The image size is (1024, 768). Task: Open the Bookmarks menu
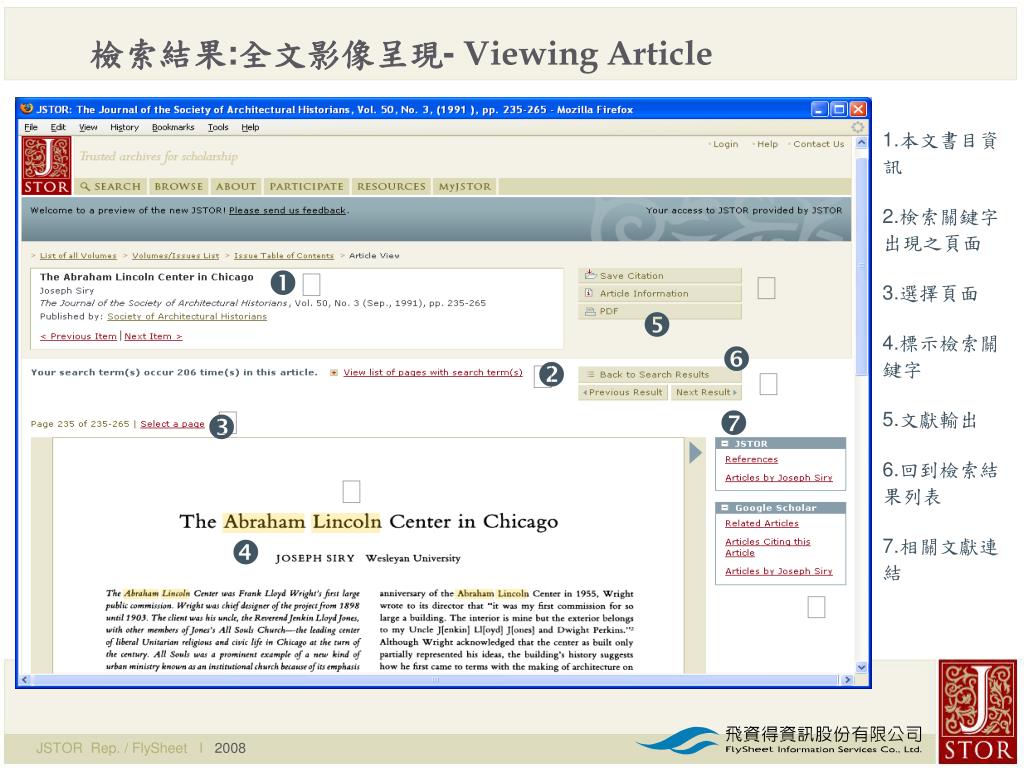pos(173,127)
